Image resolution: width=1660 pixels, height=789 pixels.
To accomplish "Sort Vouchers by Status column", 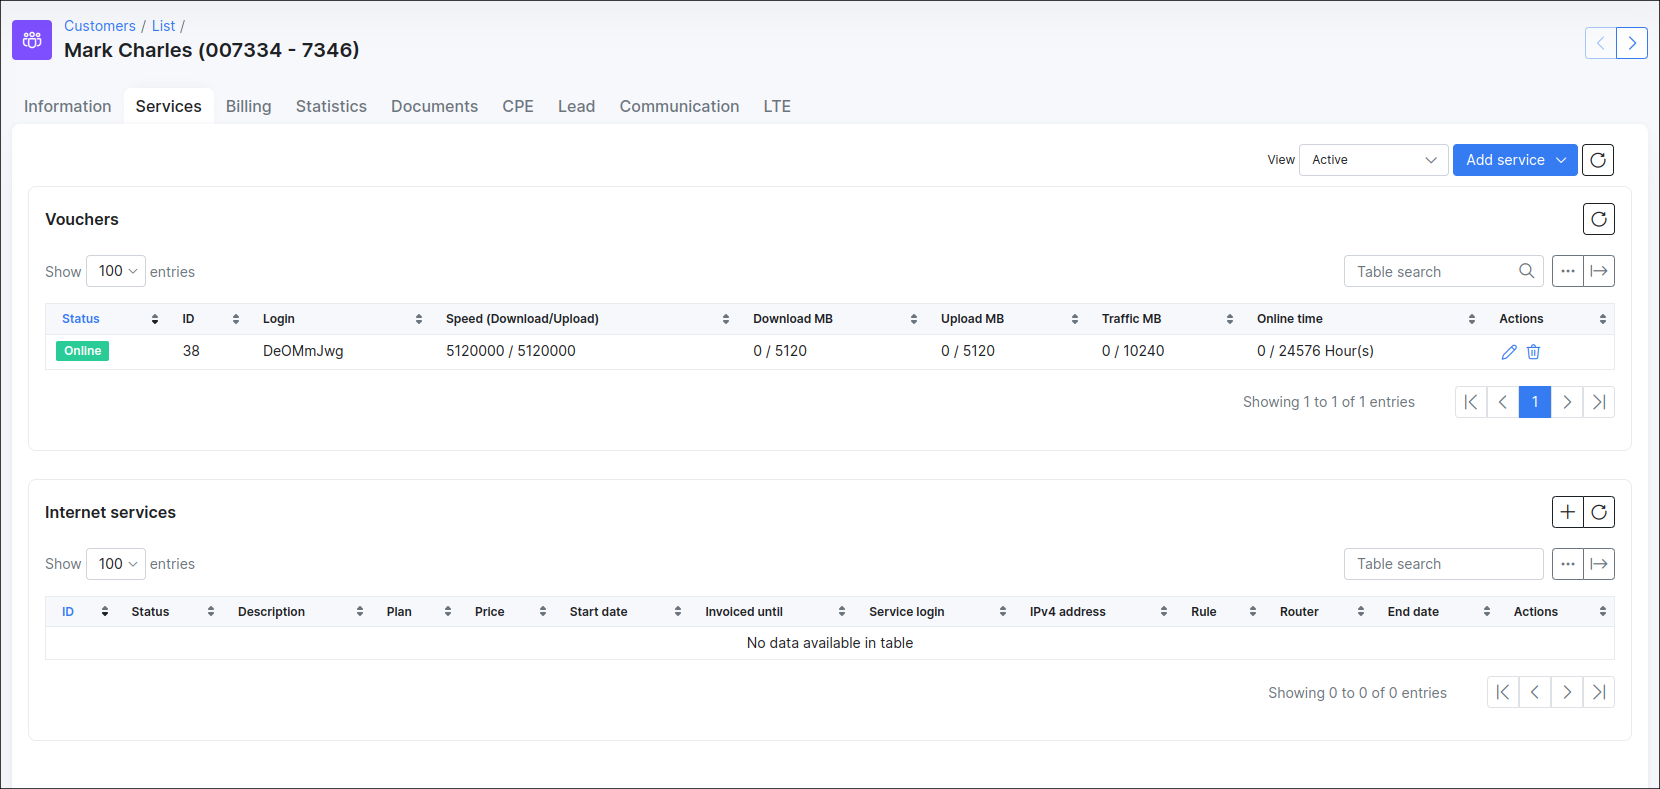I will pos(81,319).
